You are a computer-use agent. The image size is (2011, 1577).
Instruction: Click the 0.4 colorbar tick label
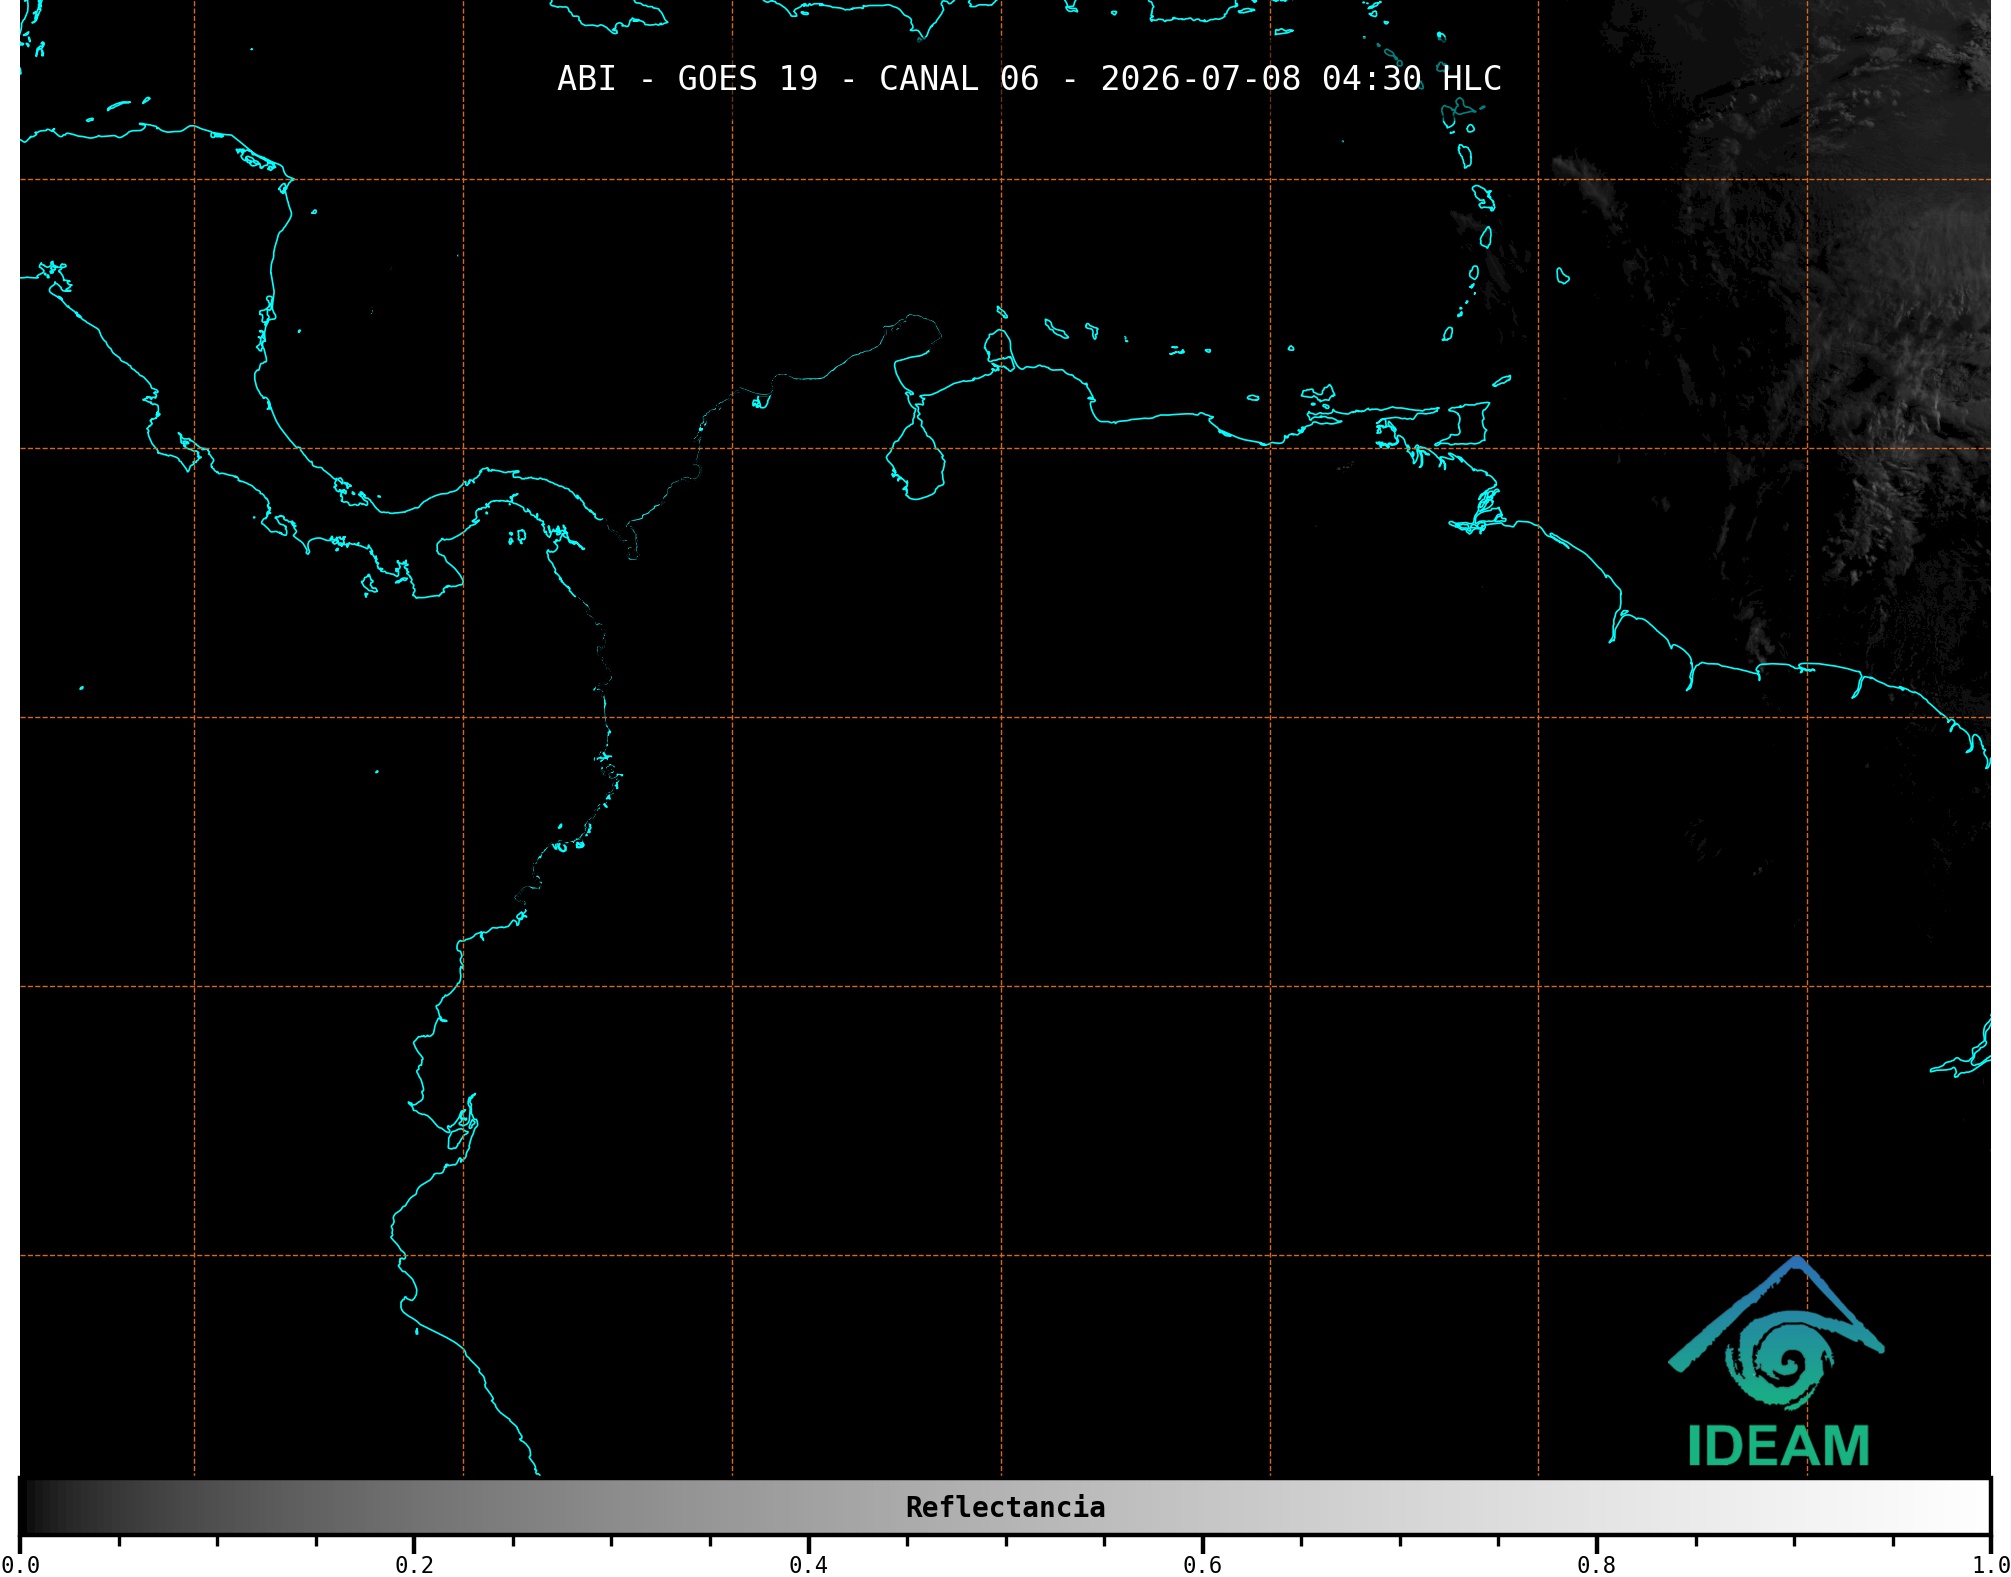(808, 1565)
